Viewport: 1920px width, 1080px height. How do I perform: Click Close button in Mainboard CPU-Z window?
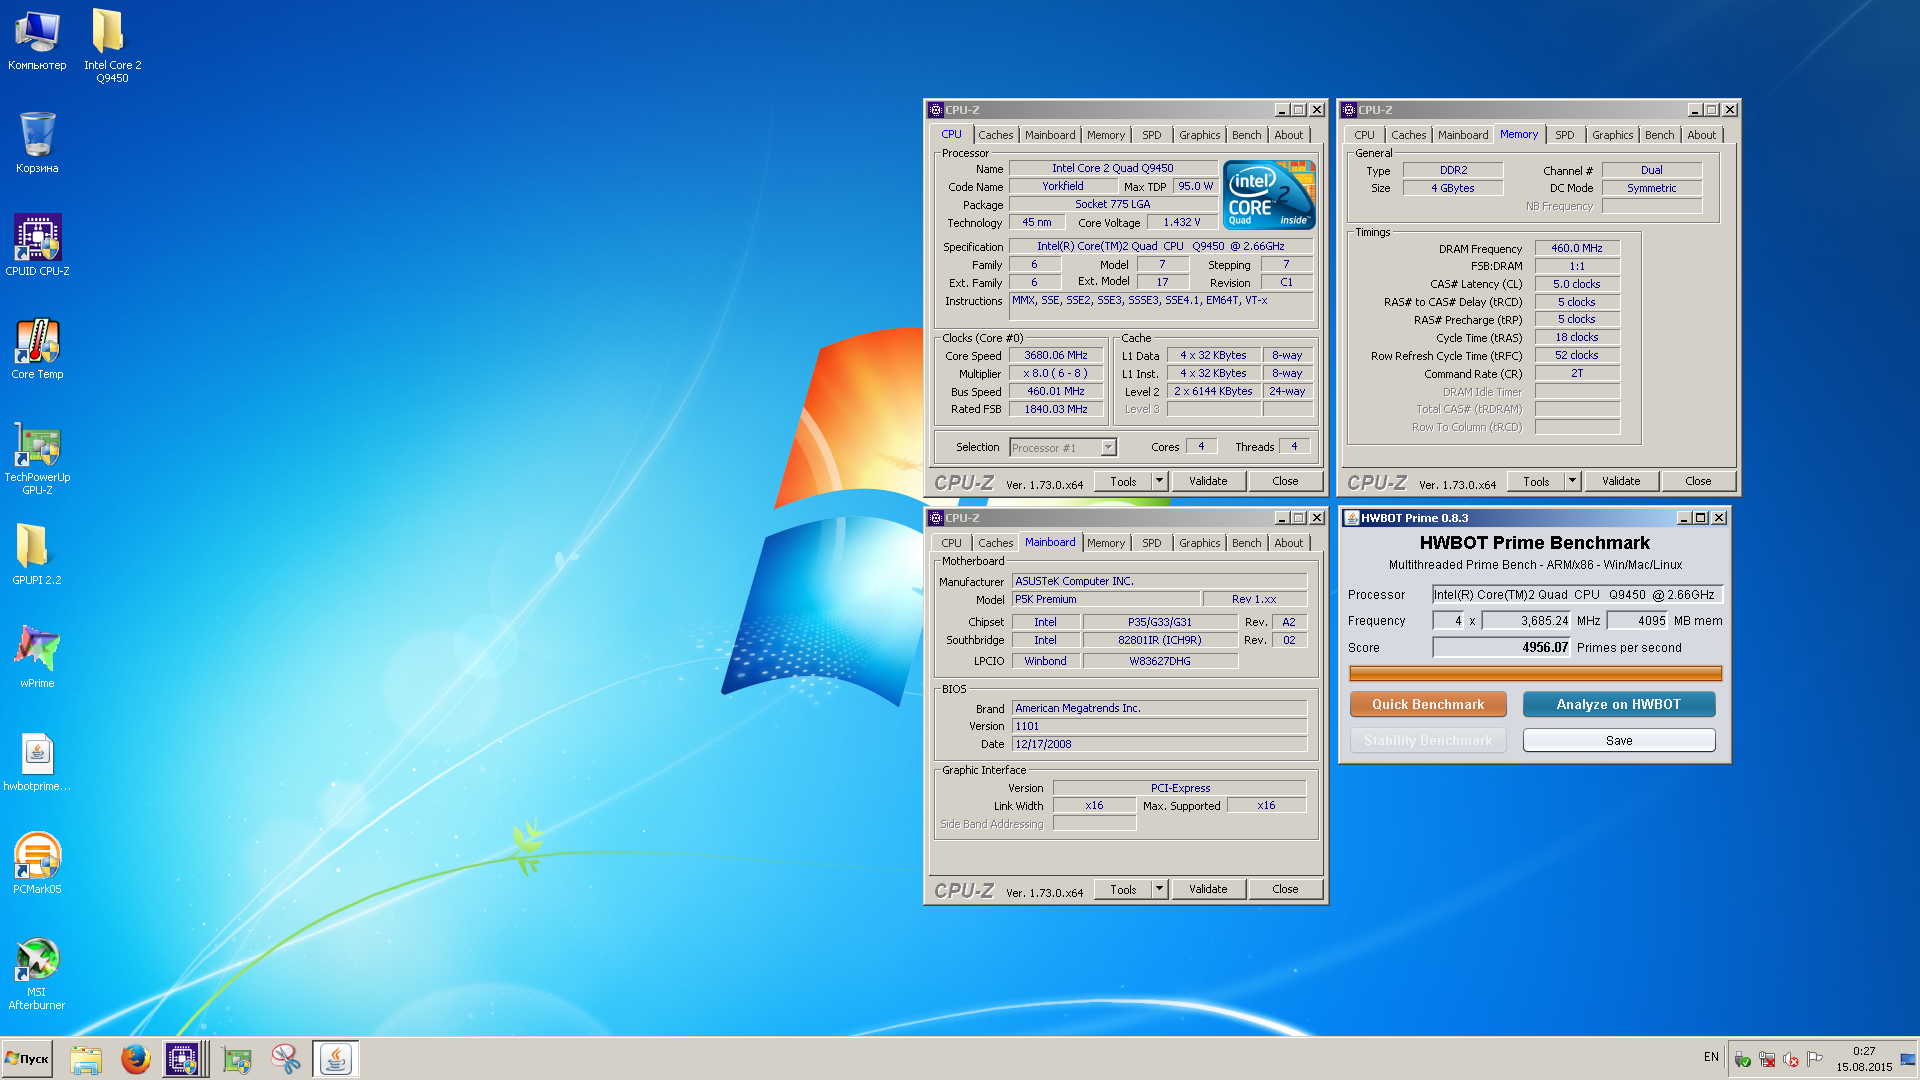click(1285, 889)
